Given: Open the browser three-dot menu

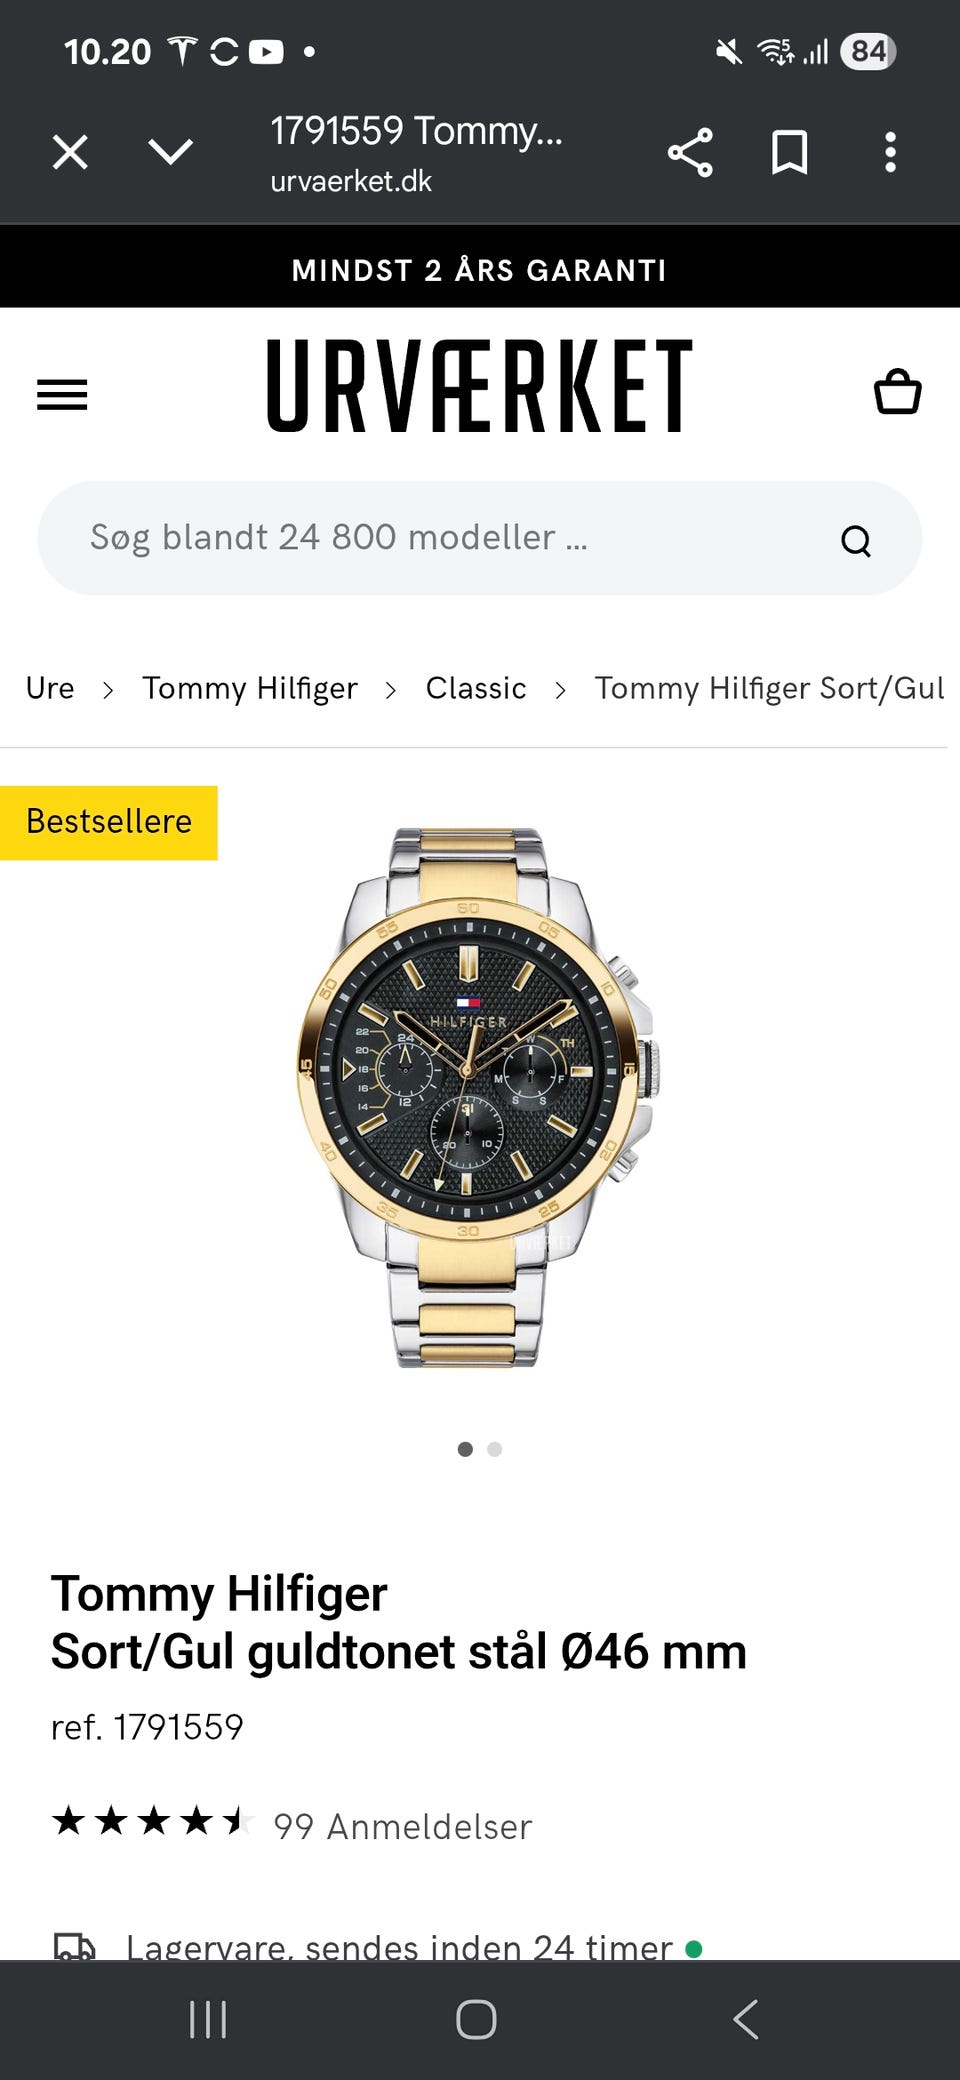Looking at the screenshot, I should (x=890, y=153).
